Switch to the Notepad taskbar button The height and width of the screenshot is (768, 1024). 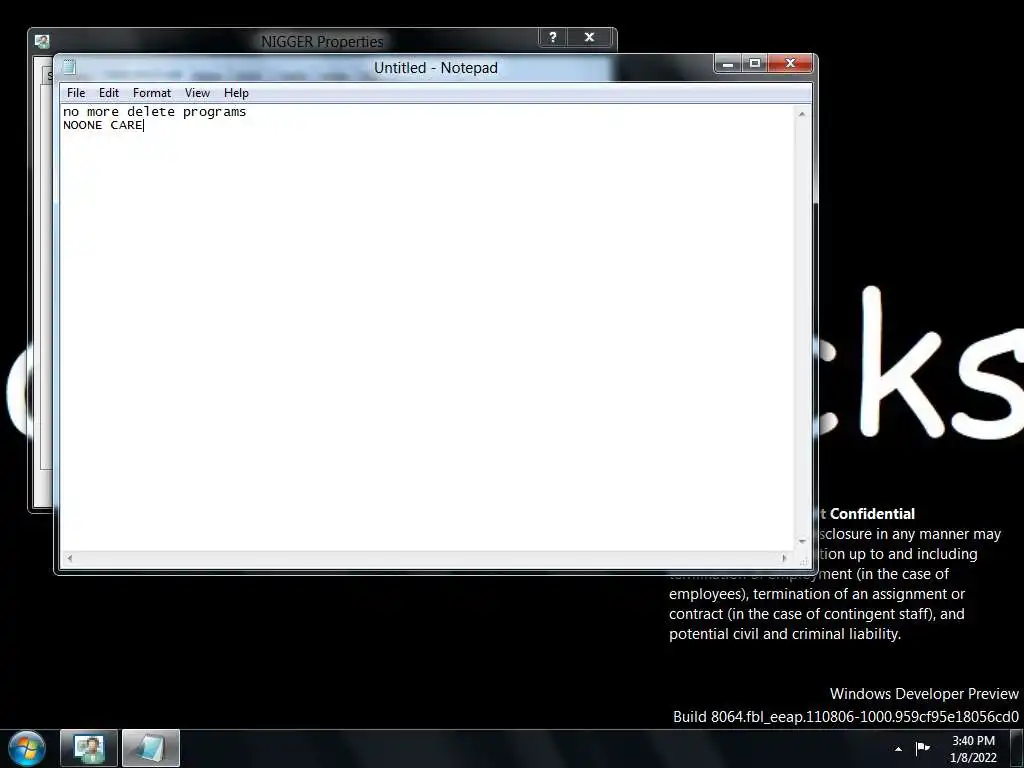150,748
